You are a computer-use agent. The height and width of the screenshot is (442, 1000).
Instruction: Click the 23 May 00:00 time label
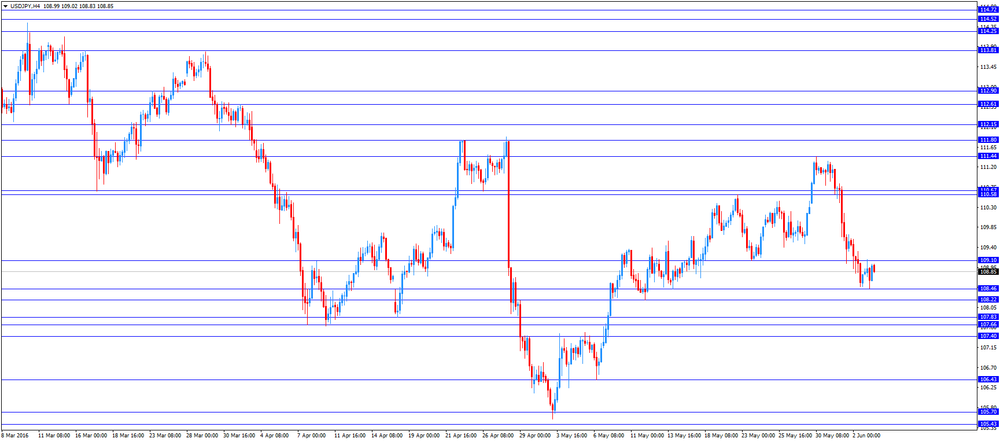(x=758, y=436)
